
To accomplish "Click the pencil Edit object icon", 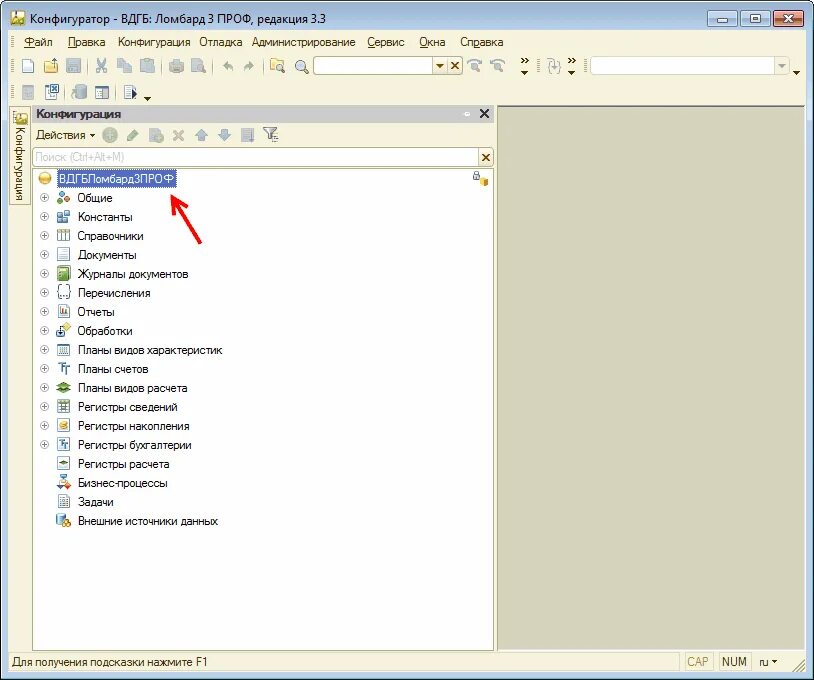I will [x=132, y=135].
